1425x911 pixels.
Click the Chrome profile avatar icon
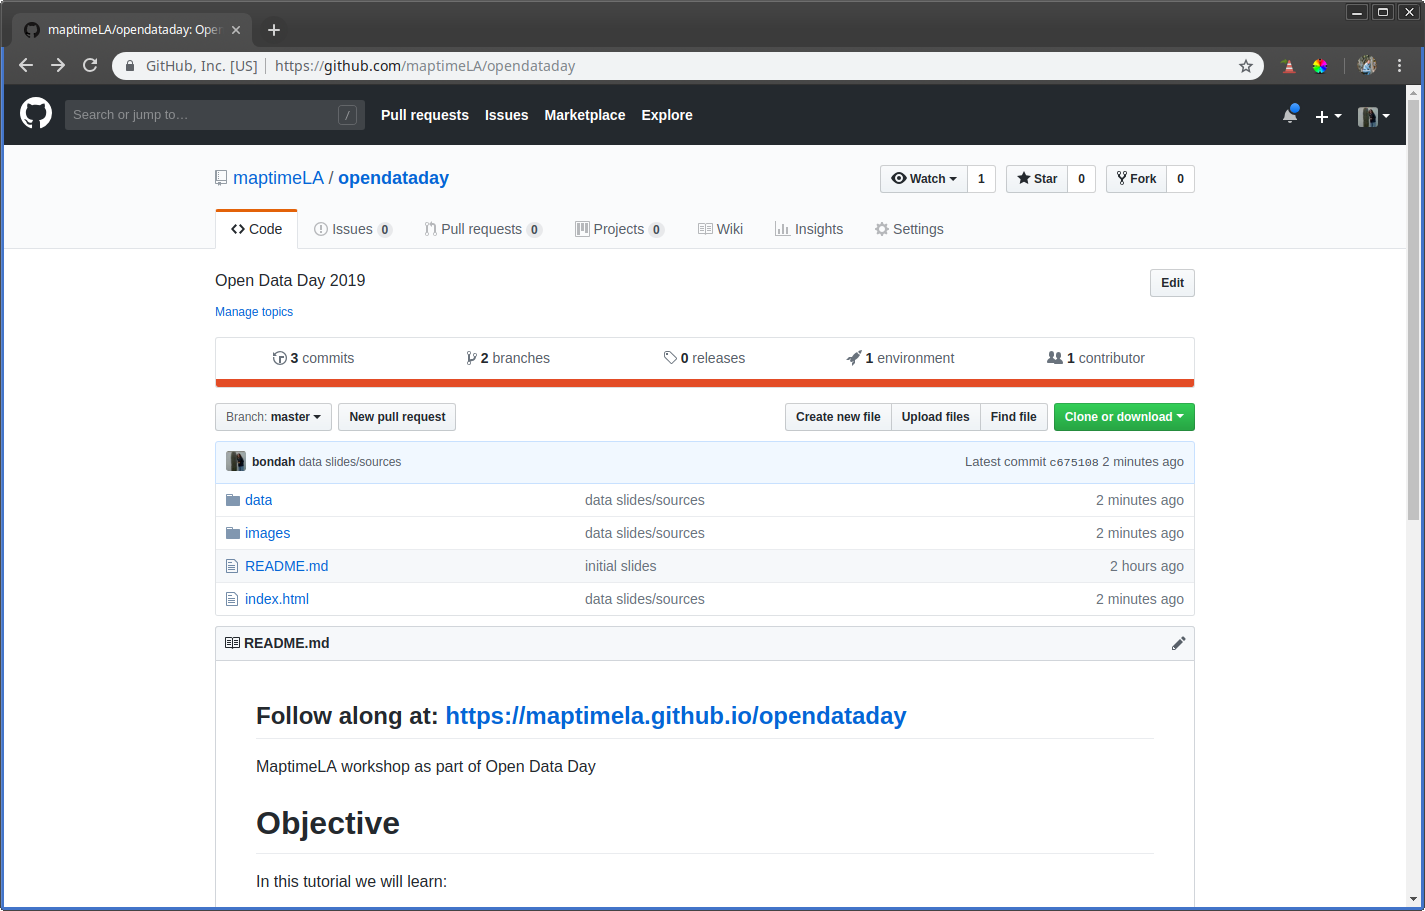pos(1367,65)
